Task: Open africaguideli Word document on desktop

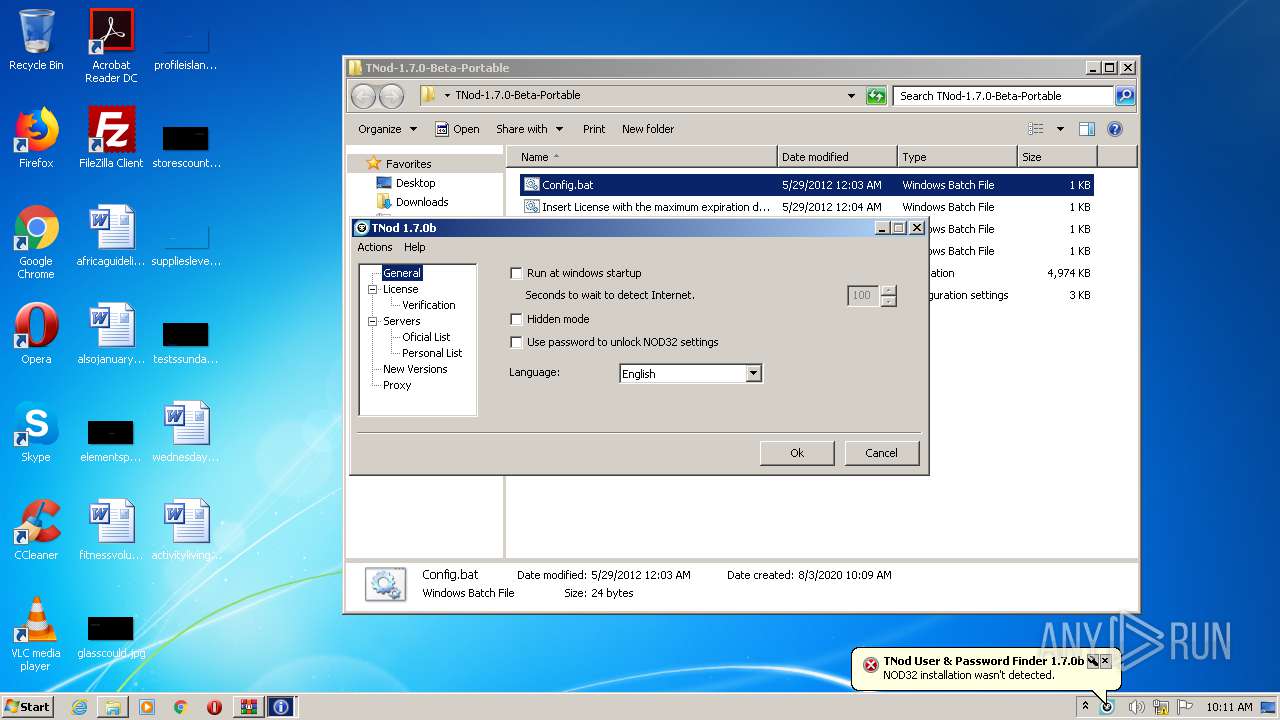Action: click(111, 236)
